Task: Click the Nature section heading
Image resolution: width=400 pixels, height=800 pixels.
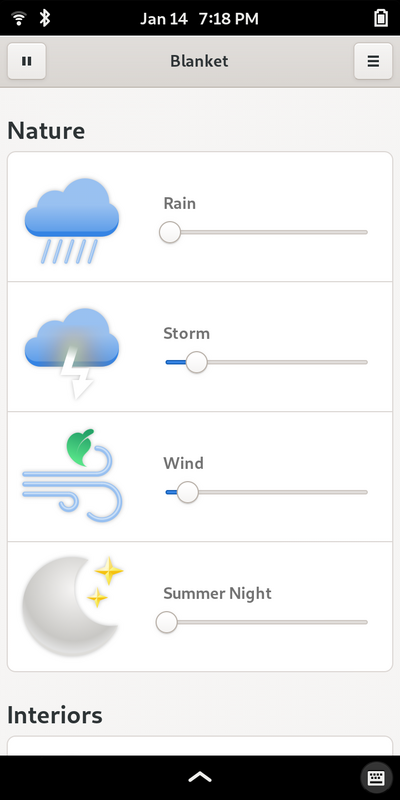Action: 46,131
